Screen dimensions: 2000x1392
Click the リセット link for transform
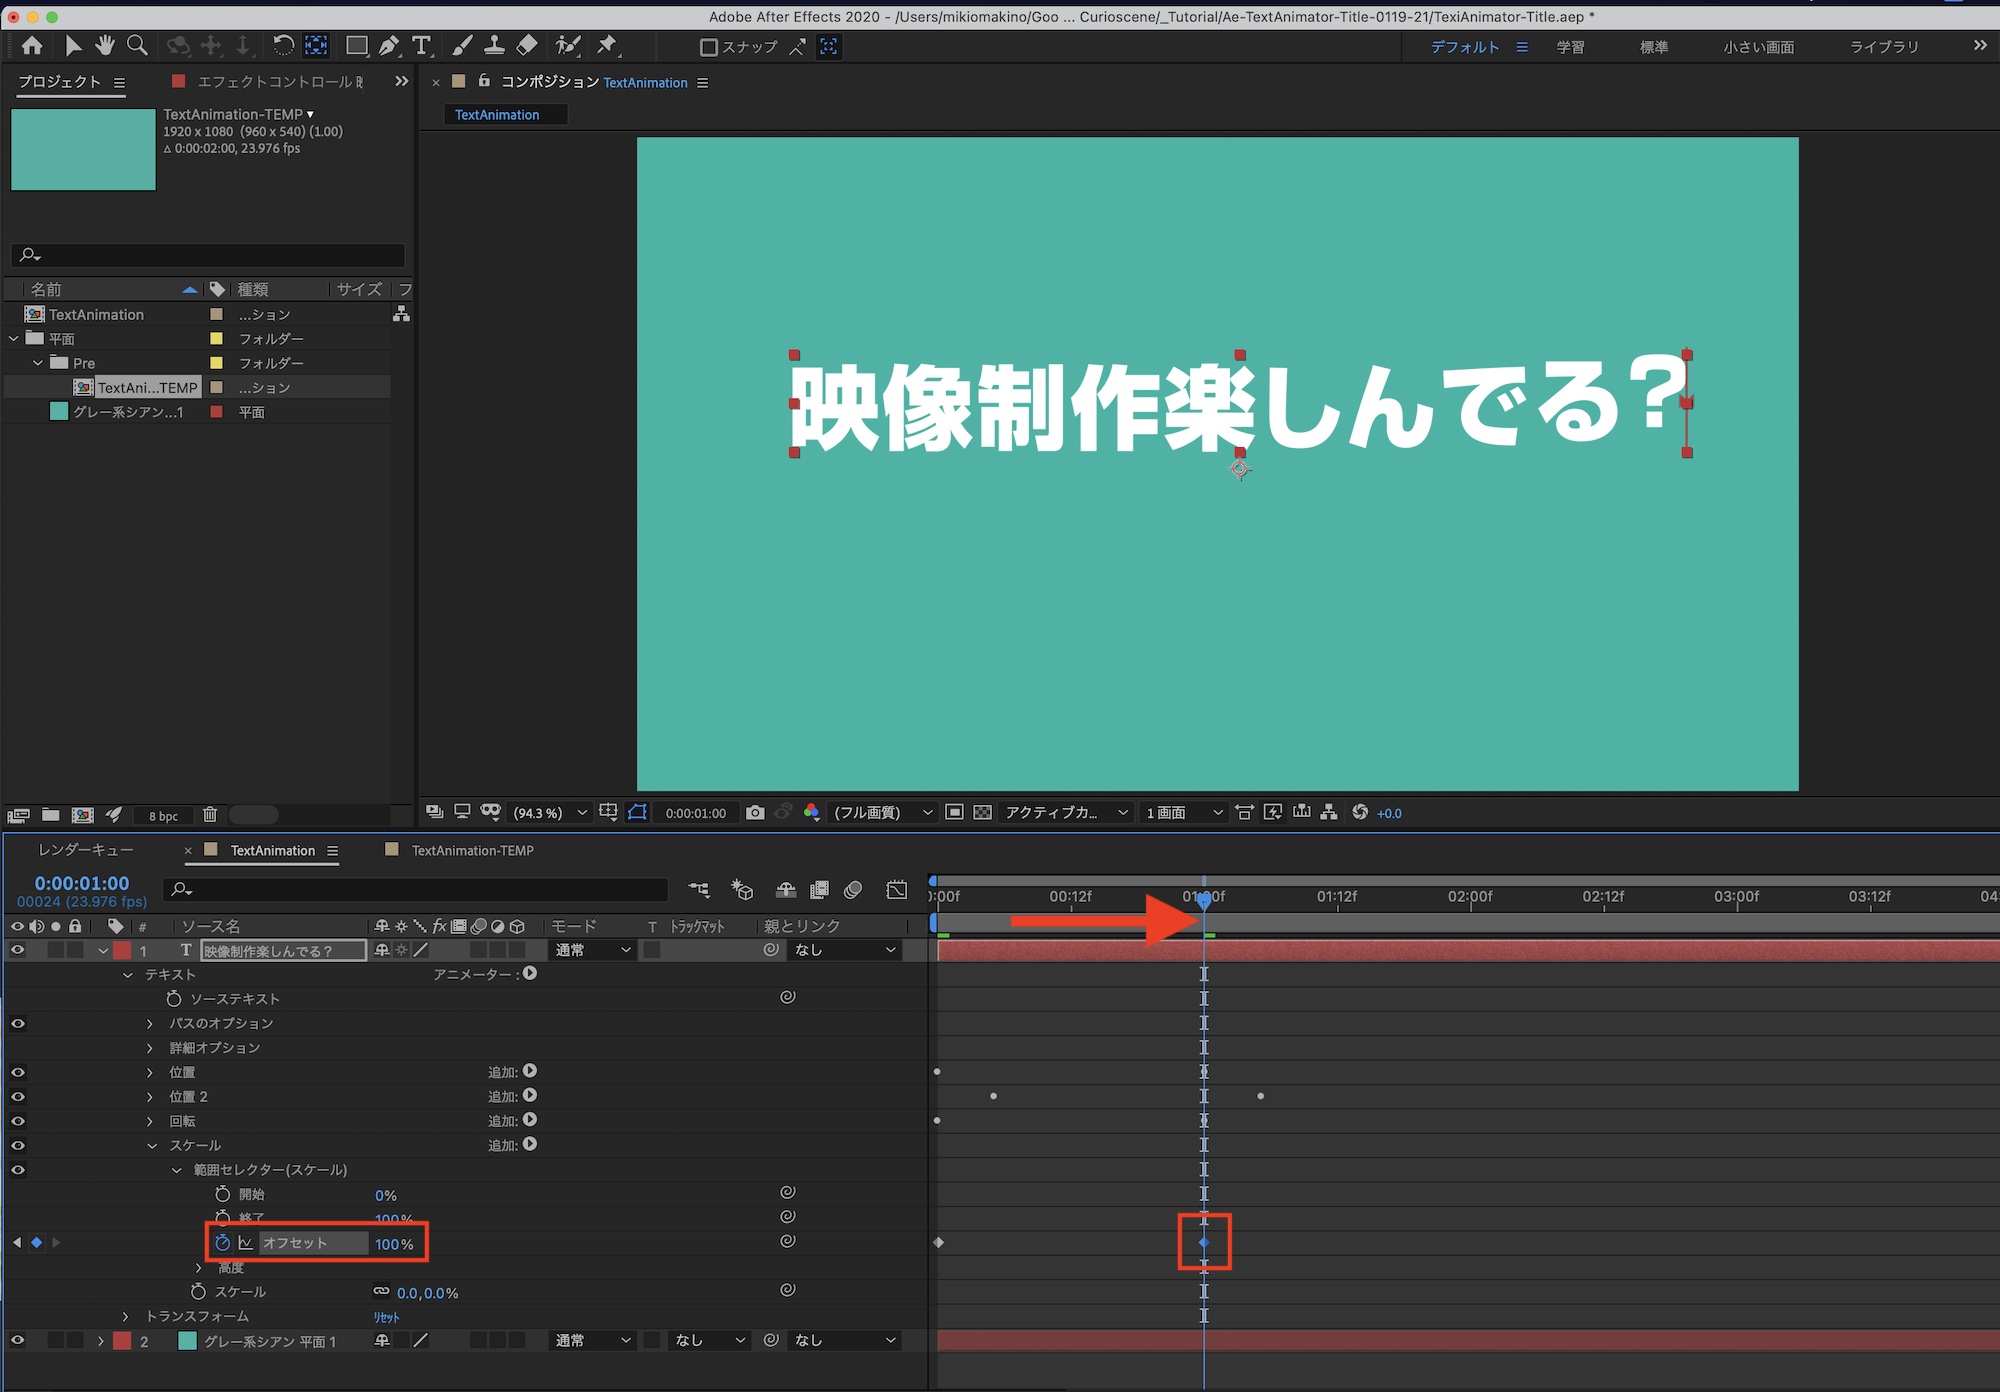[x=386, y=1318]
